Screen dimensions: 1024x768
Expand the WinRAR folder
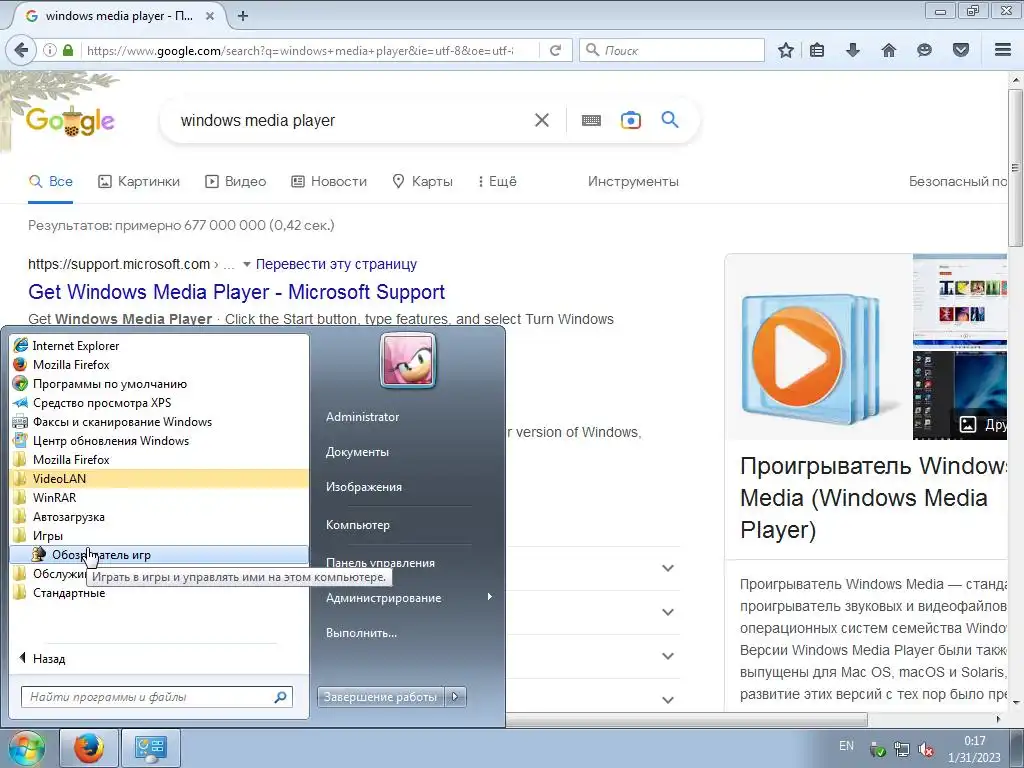click(x=159, y=498)
